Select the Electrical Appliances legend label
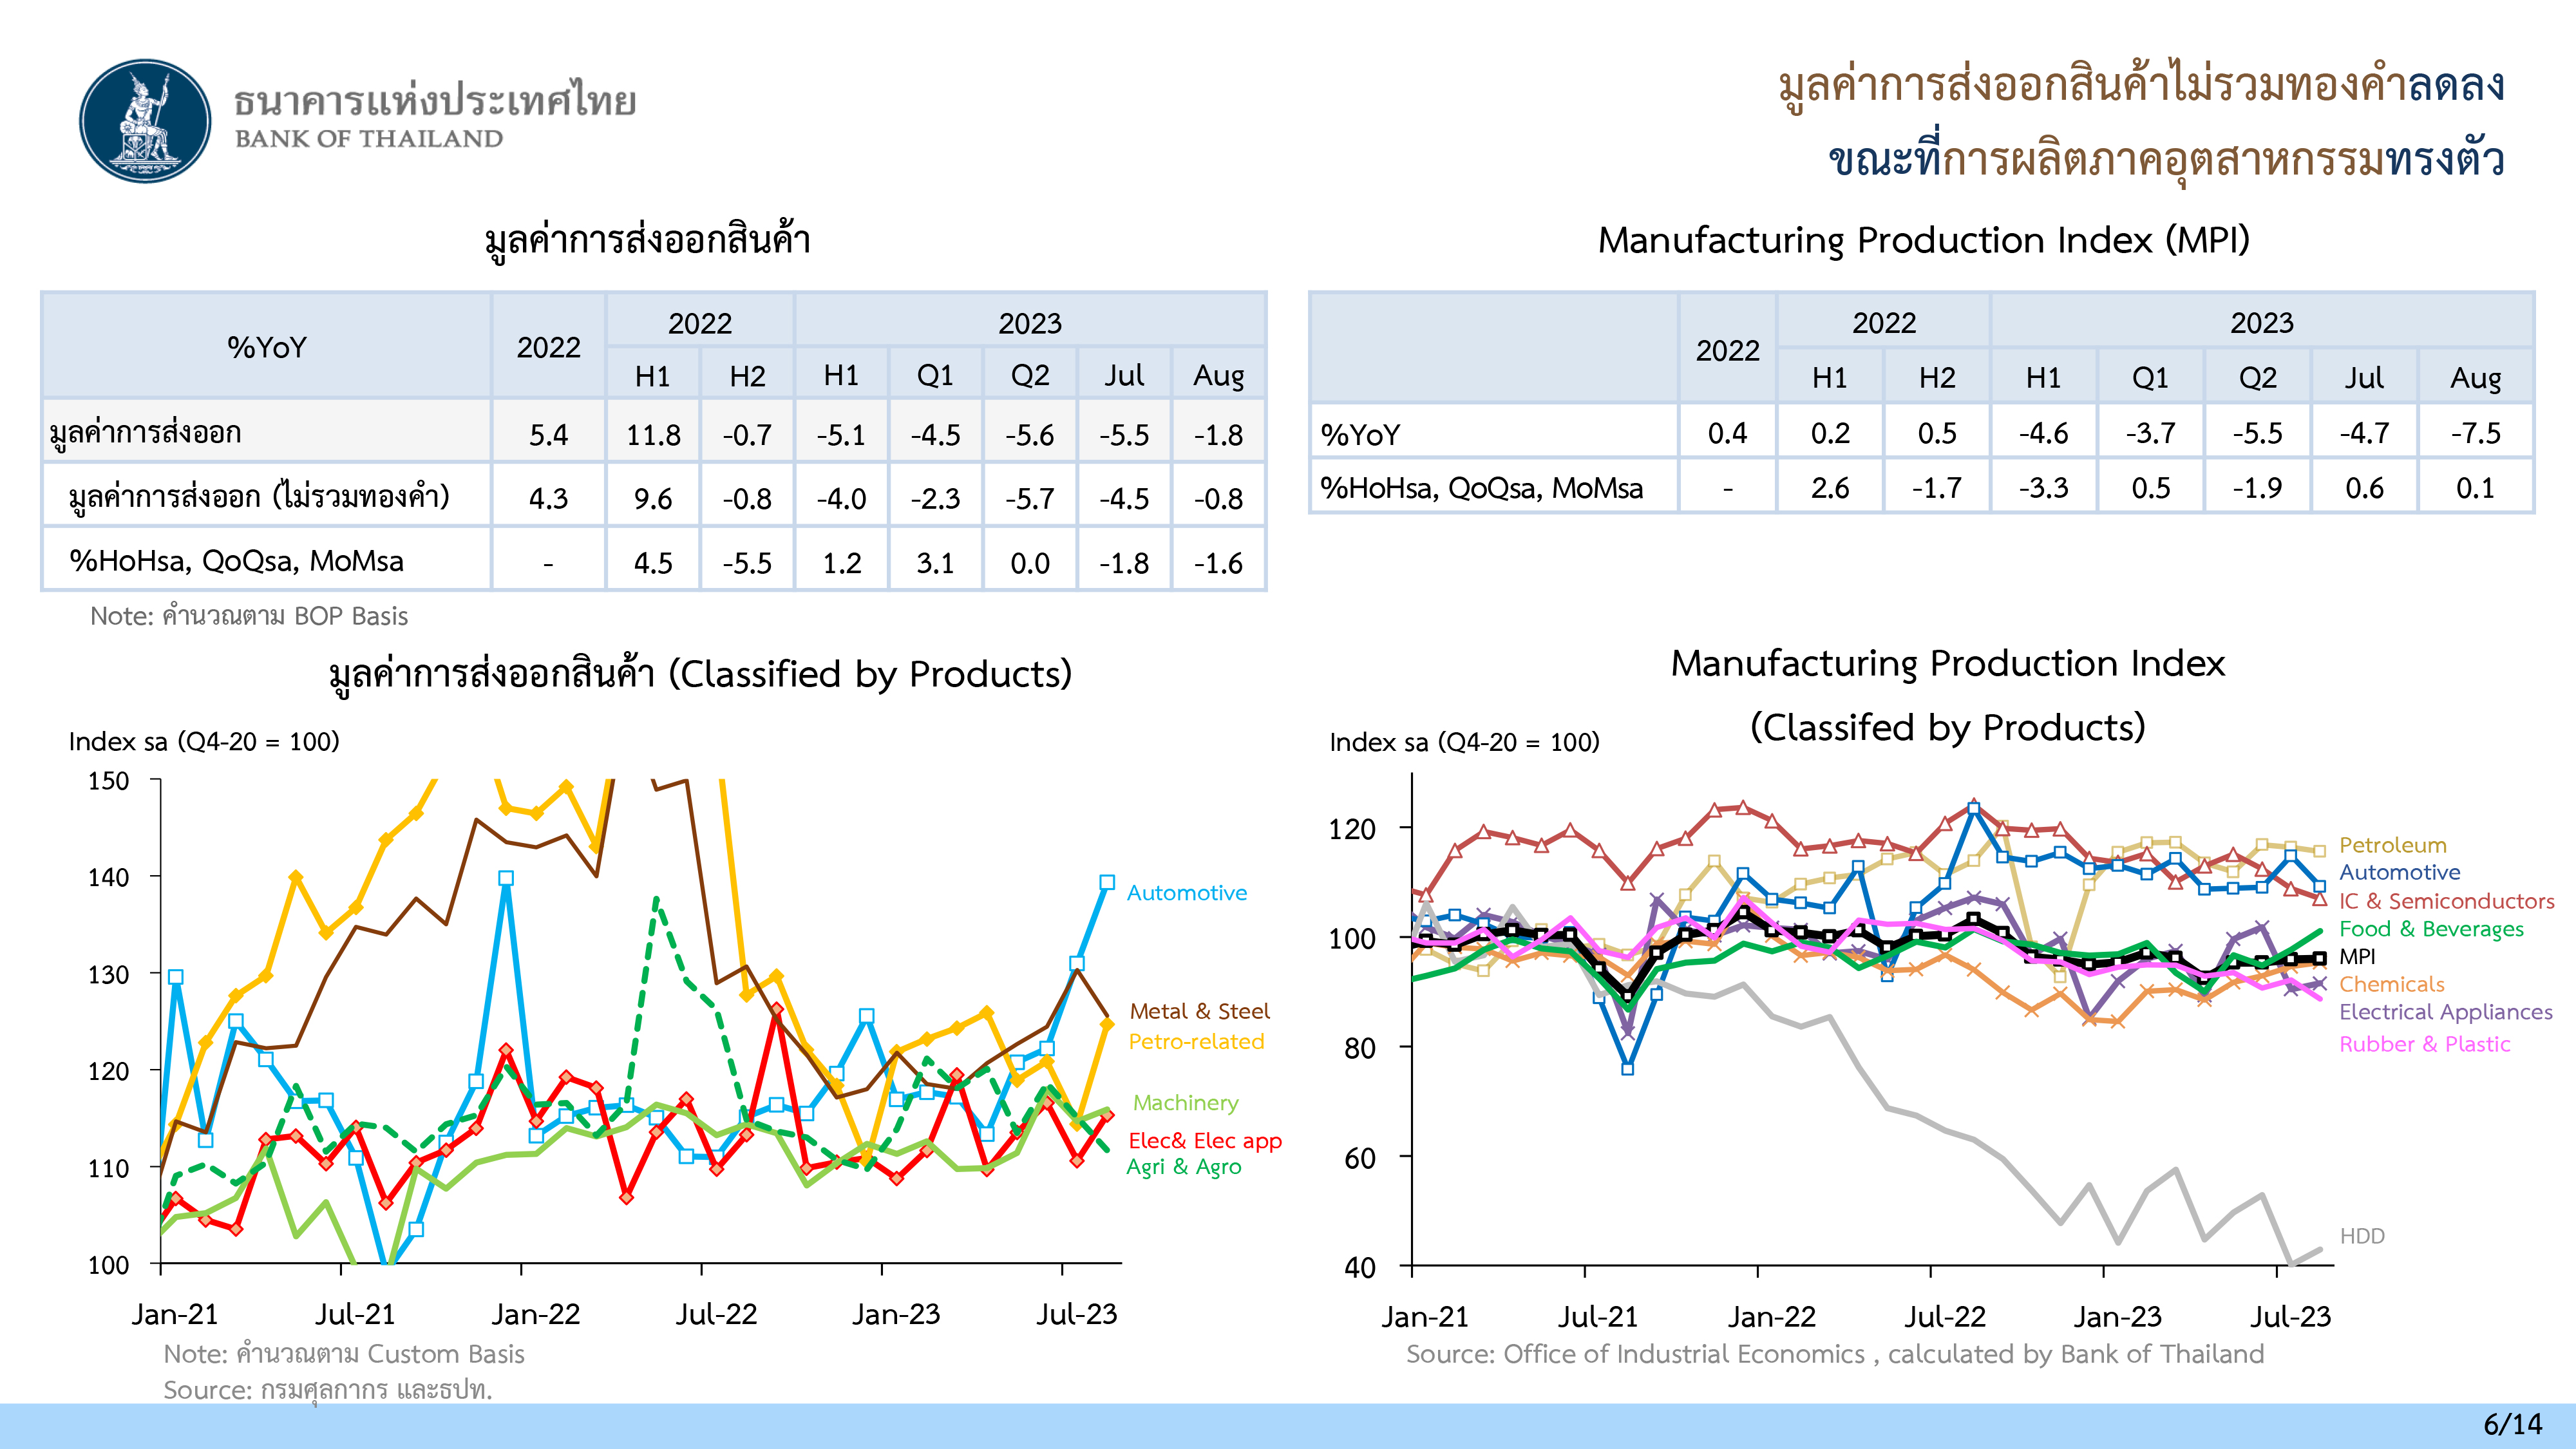This screenshot has height=1449, width=2576. [2445, 1012]
